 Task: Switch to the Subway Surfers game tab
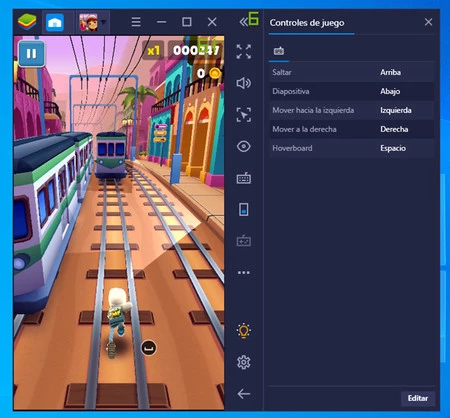(88, 22)
